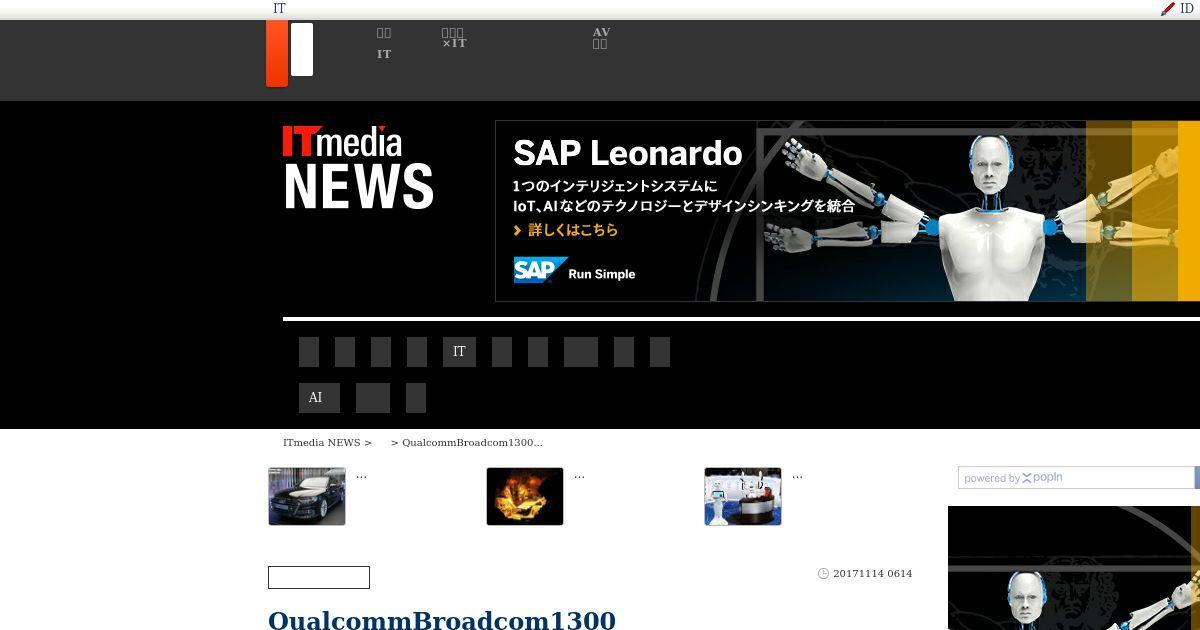Click the QualcommBroadcom1300 article headline
The width and height of the screenshot is (1200, 630).
[x=442, y=620]
